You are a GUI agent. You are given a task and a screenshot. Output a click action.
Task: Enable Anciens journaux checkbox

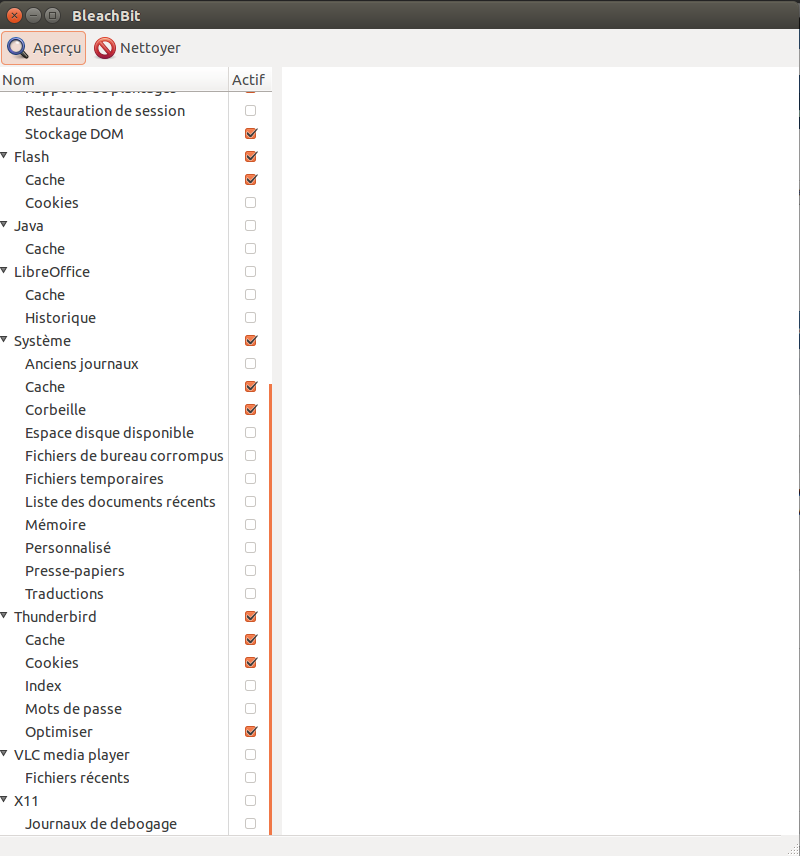pyautogui.click(x=251, y=364)
